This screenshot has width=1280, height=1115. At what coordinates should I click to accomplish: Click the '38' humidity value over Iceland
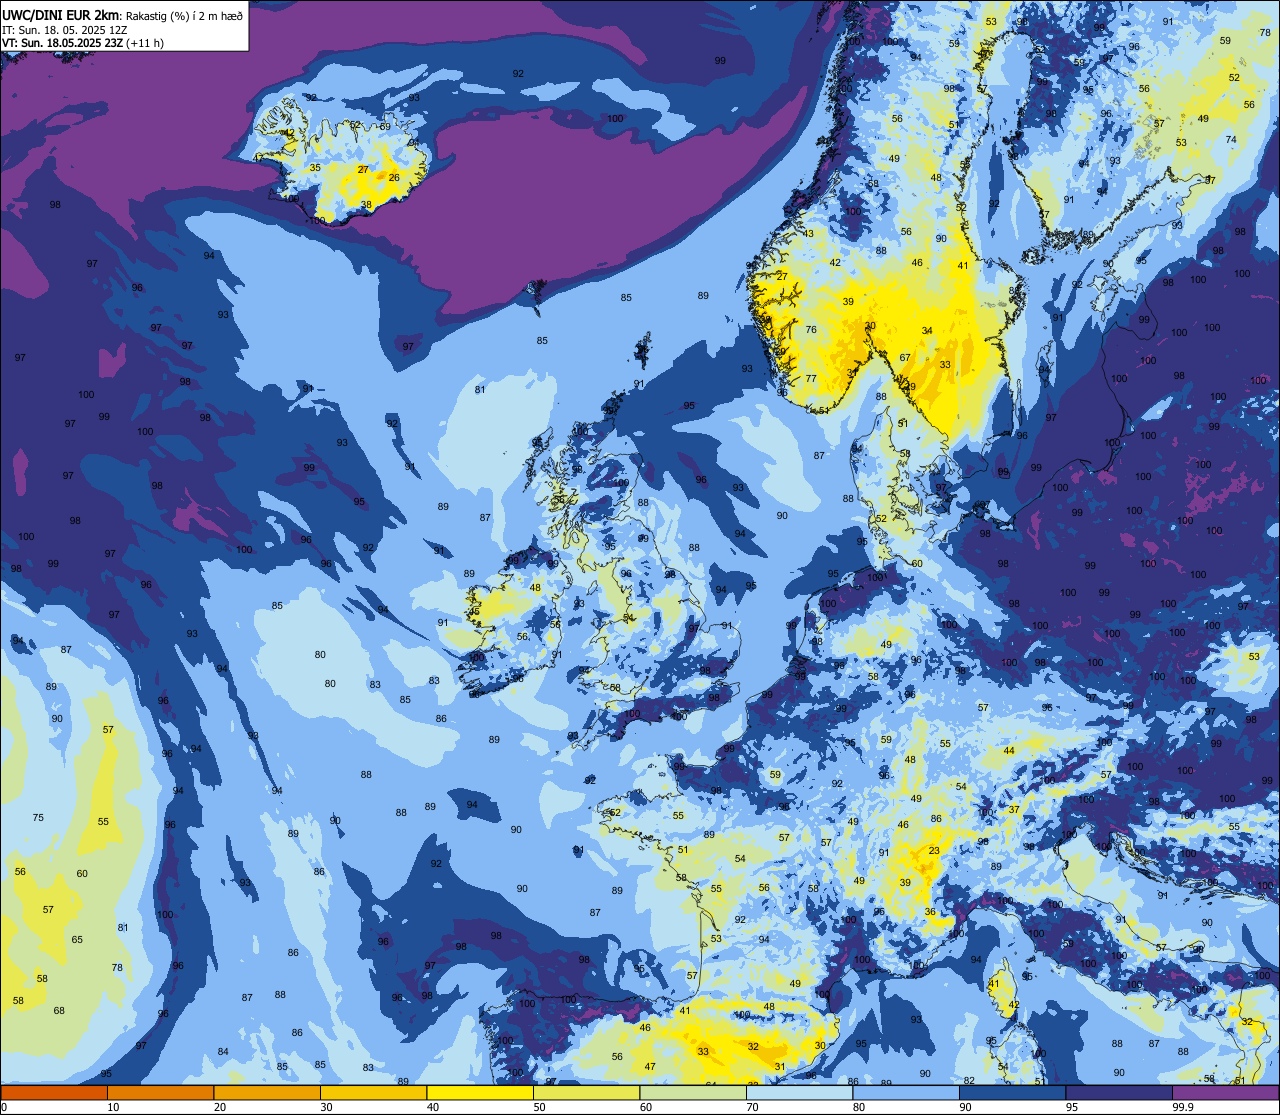pyautogui.click(x=366, y=204)
